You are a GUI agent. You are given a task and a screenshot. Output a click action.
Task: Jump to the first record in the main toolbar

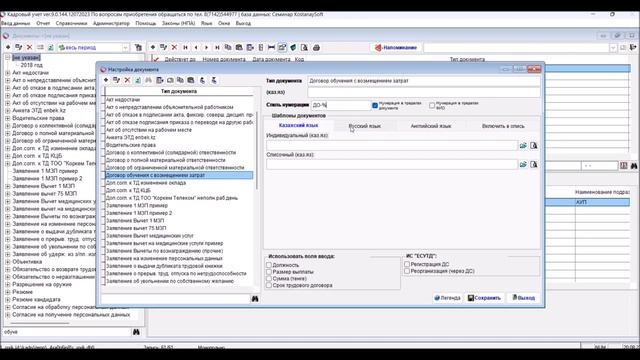(185, 47)
